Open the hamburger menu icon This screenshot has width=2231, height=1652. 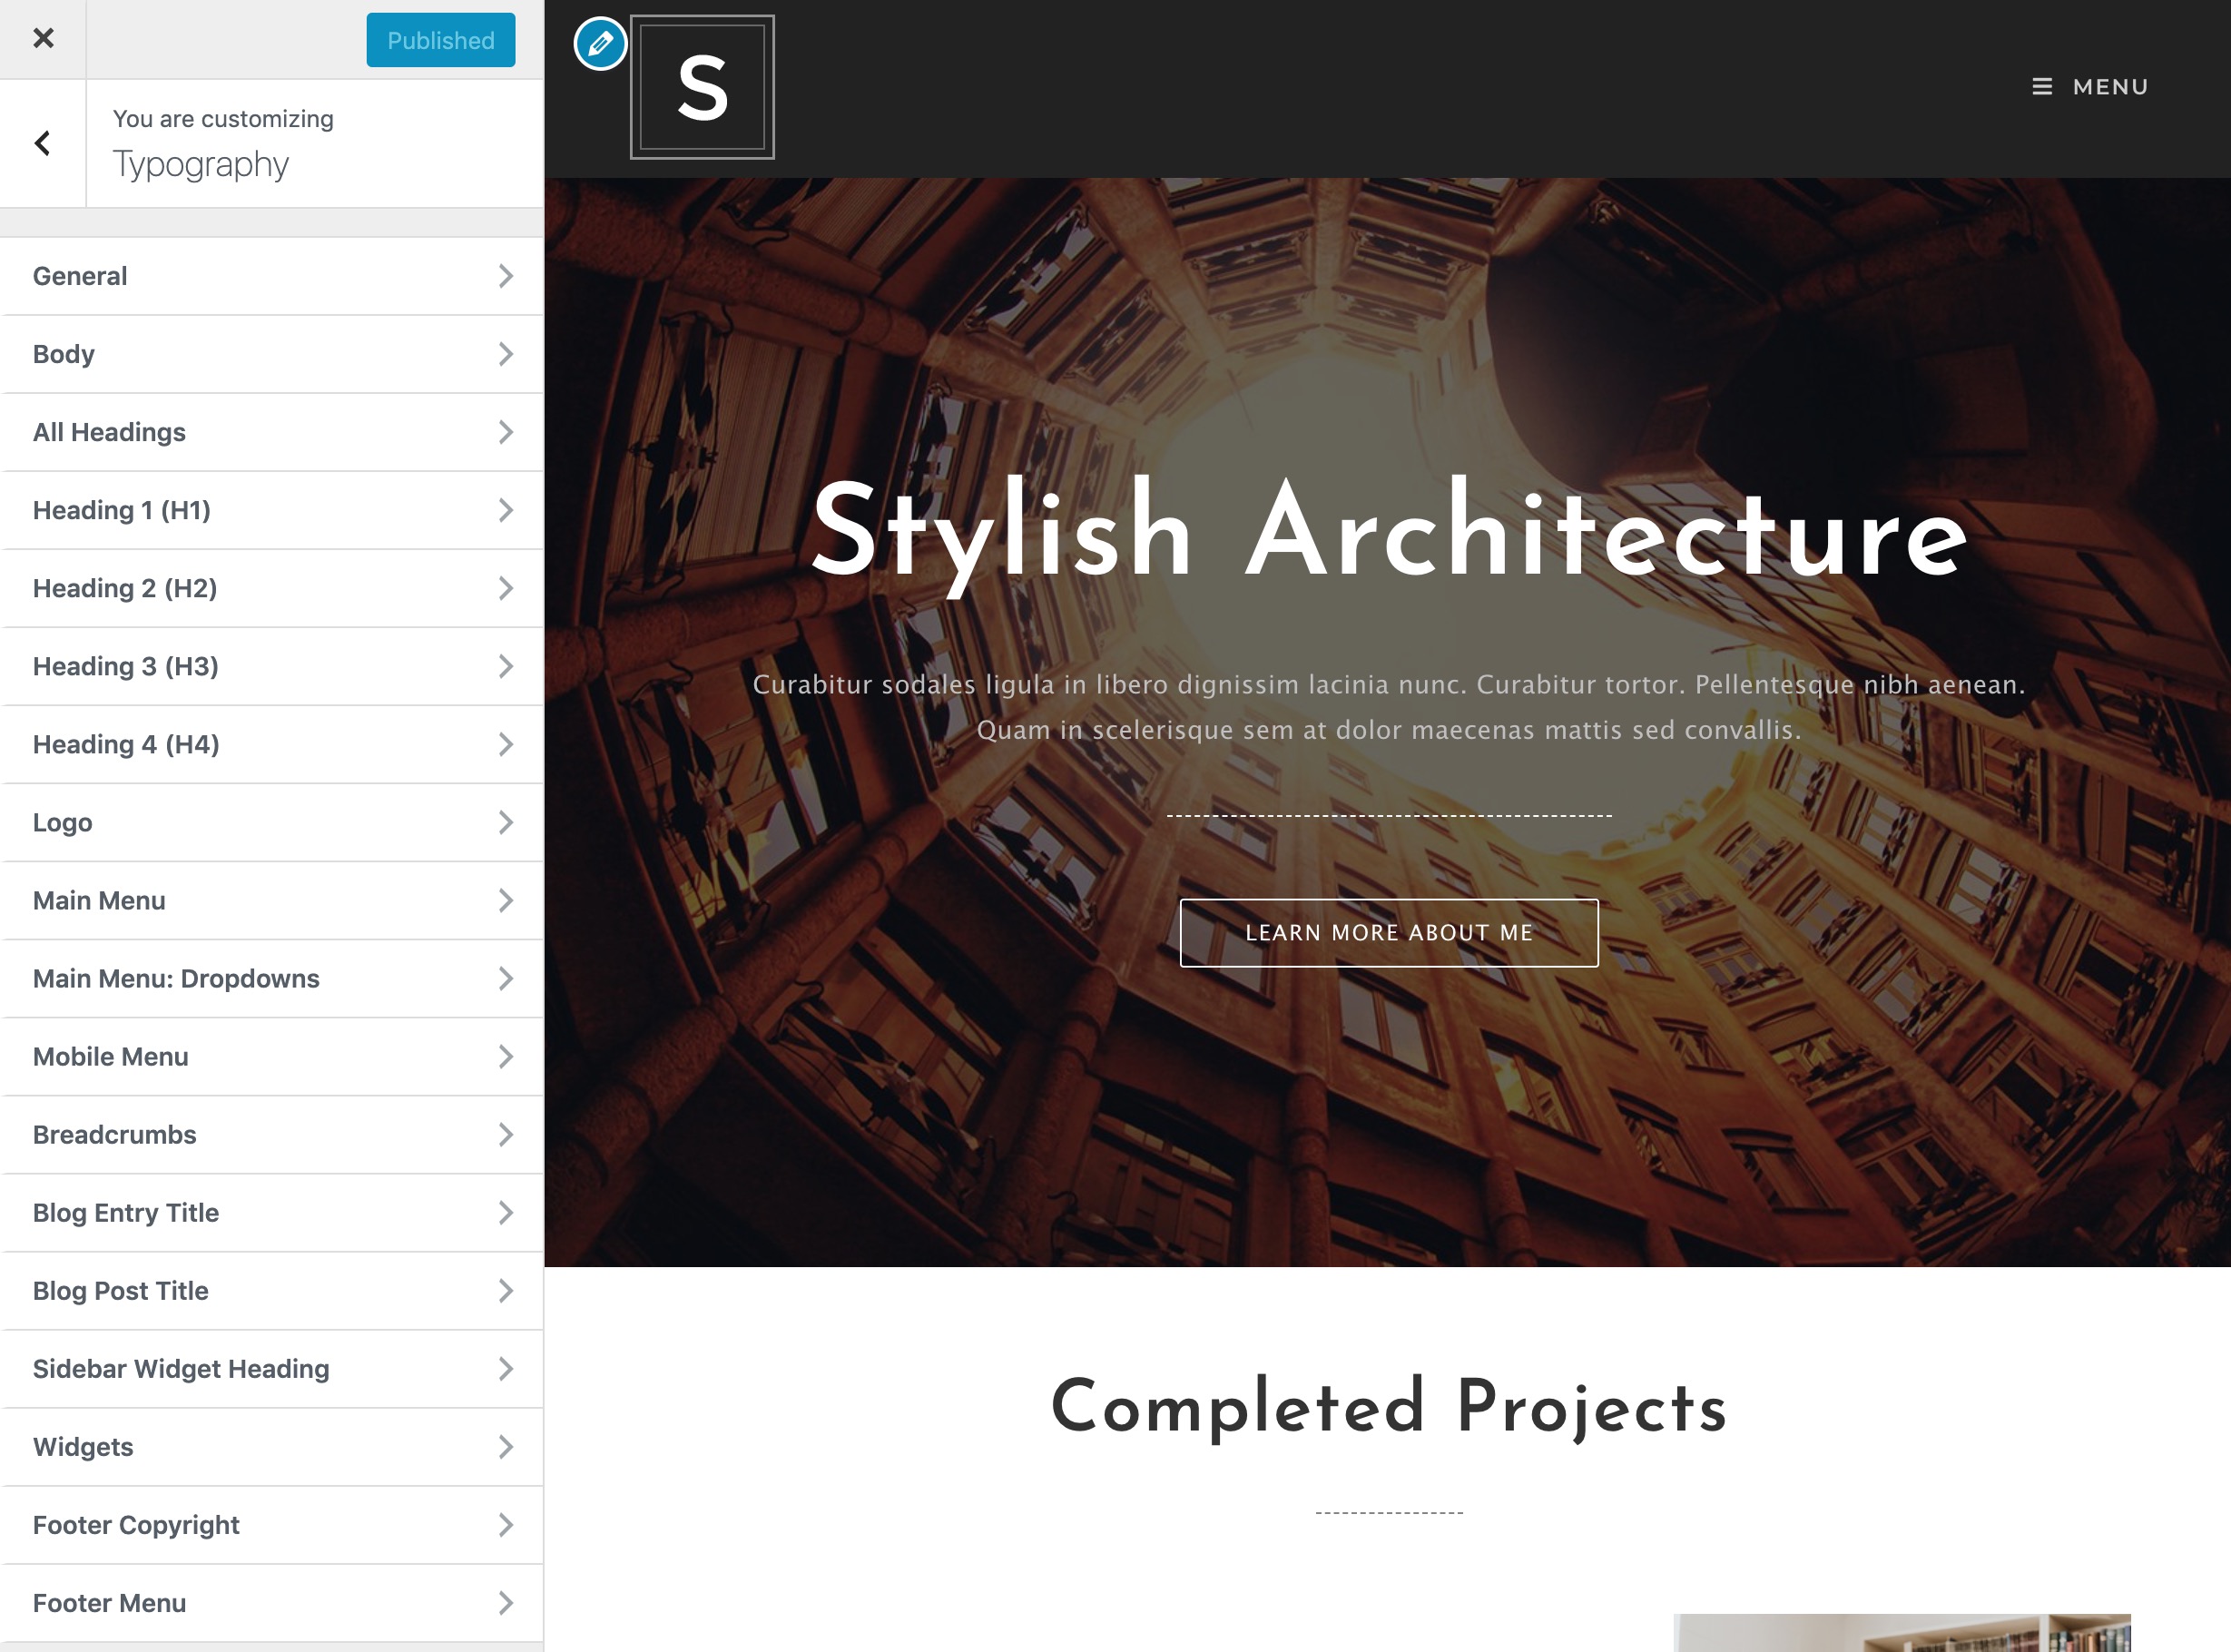(x=2042, y=87)
